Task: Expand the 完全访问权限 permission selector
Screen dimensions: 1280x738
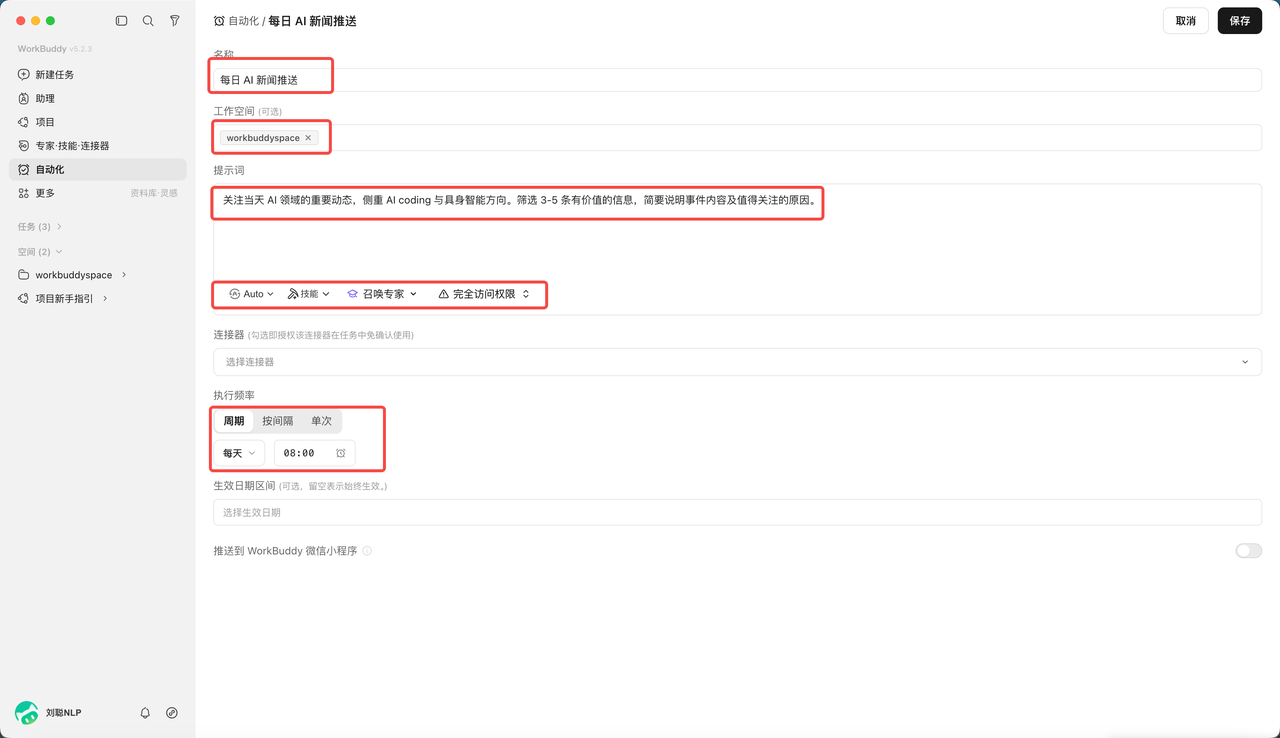Action: click(484, 294)
